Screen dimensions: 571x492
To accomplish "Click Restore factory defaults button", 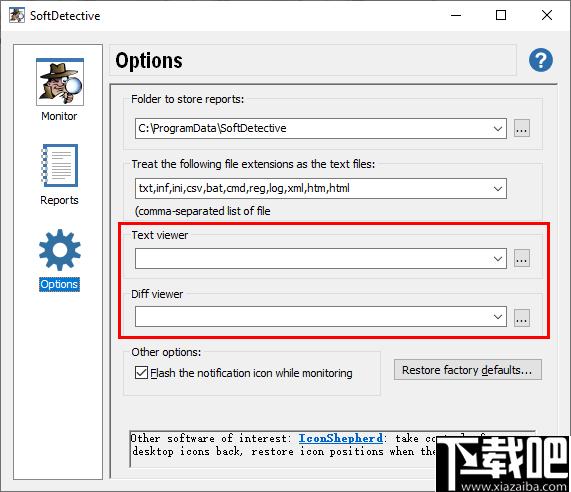I will point(468,370).
